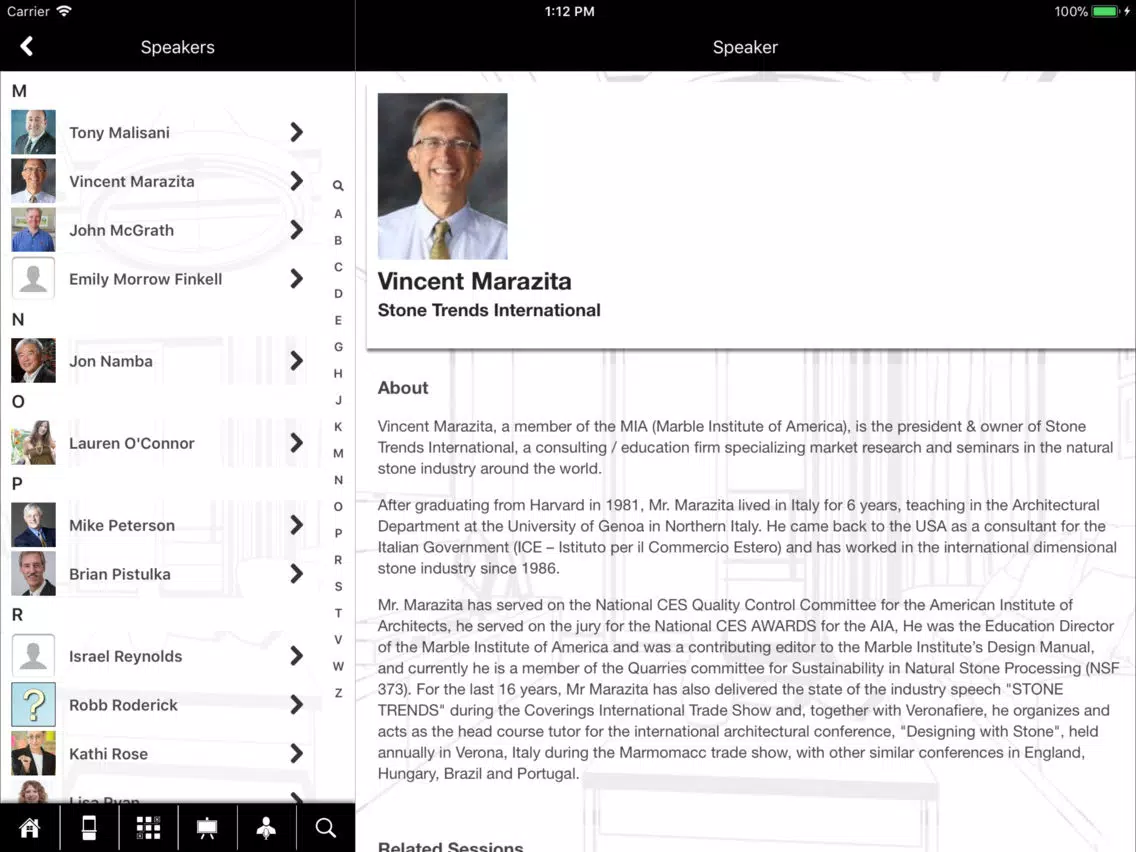1136x852 pixels.
Task: Jump to letter M in index
Action: pyautogui.click(x=338, y=454)
